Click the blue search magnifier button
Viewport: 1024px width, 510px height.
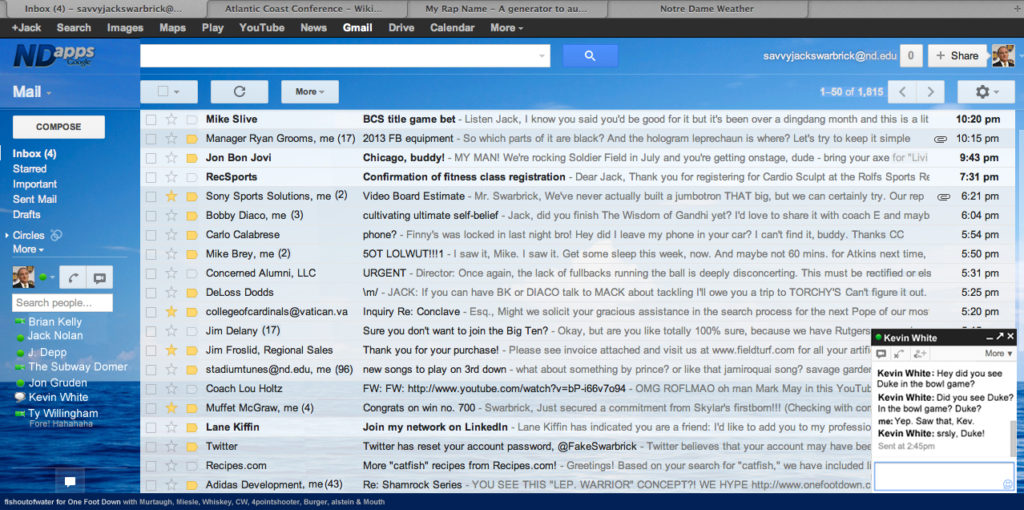click(589, 56)
